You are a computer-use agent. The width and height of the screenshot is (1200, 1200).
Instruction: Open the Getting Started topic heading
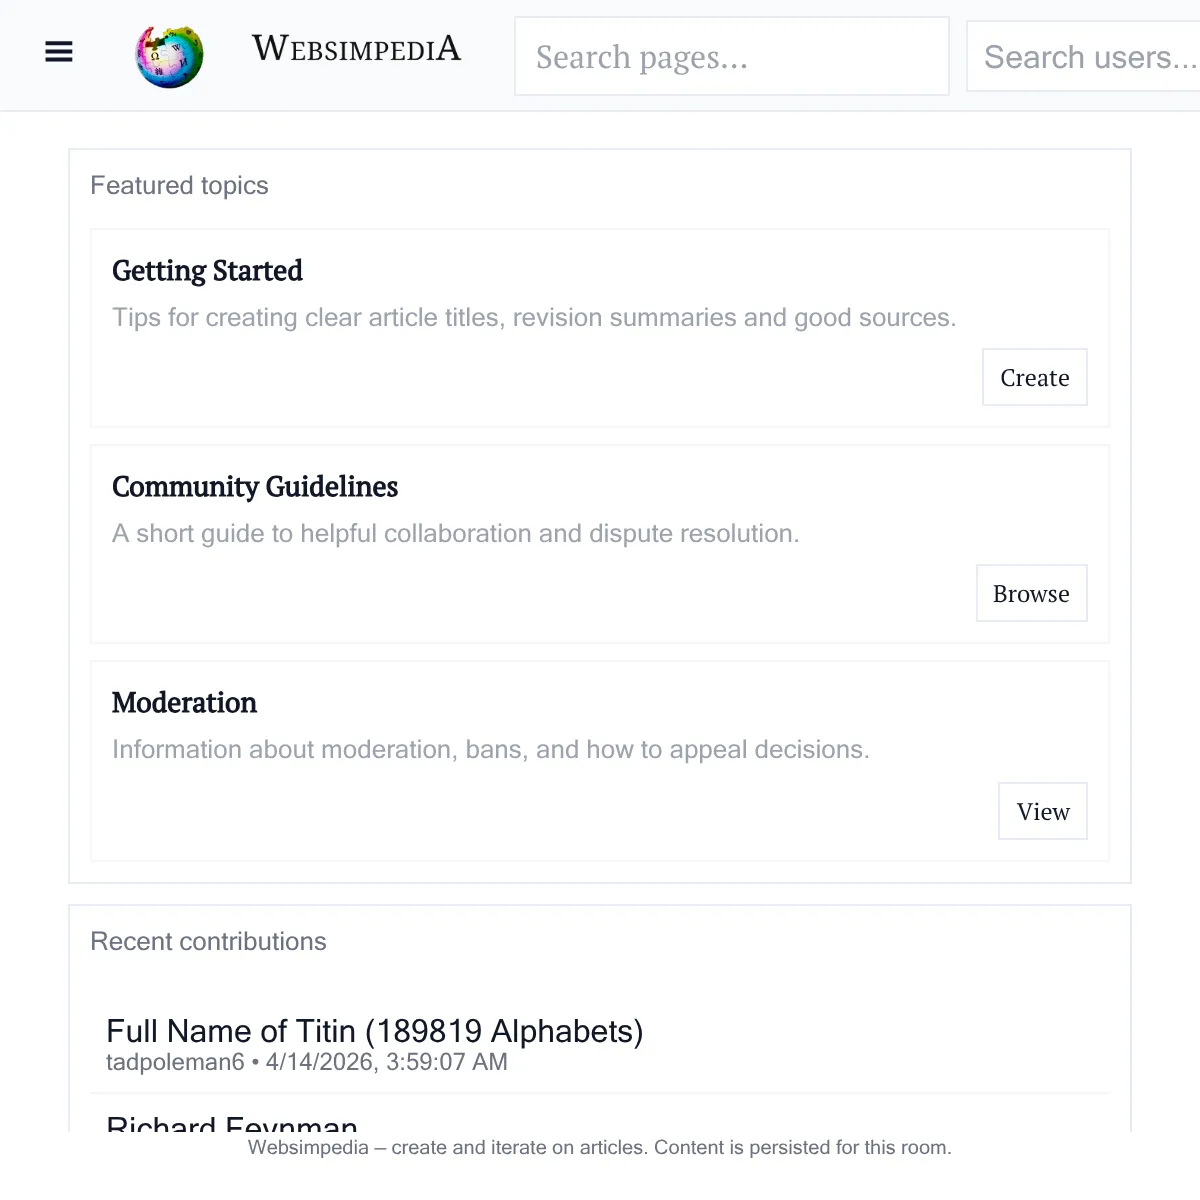click(x=207, y=271)
